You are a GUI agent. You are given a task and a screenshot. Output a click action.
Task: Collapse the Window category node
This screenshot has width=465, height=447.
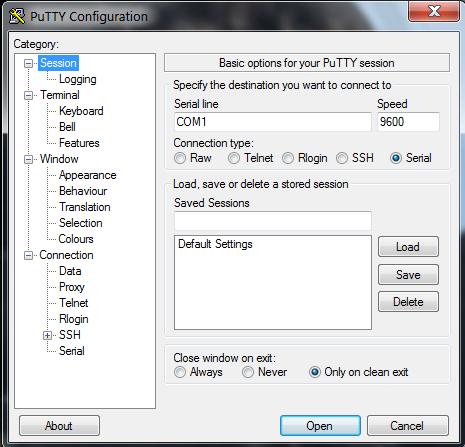coord(29,159)
